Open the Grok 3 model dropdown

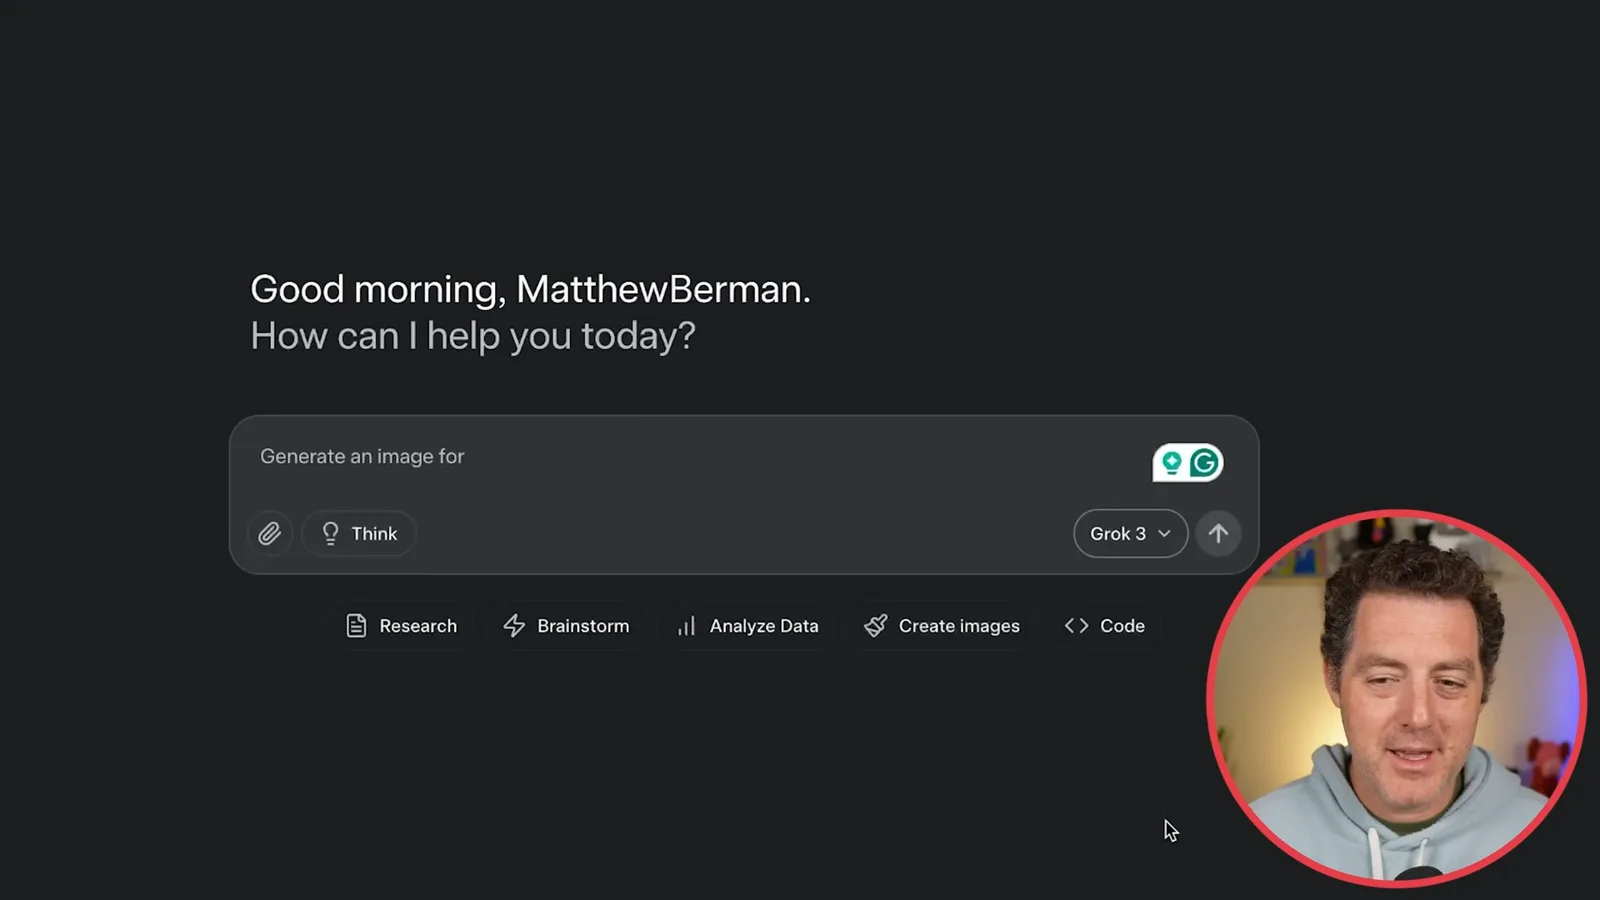click(x=1130, y=534)
